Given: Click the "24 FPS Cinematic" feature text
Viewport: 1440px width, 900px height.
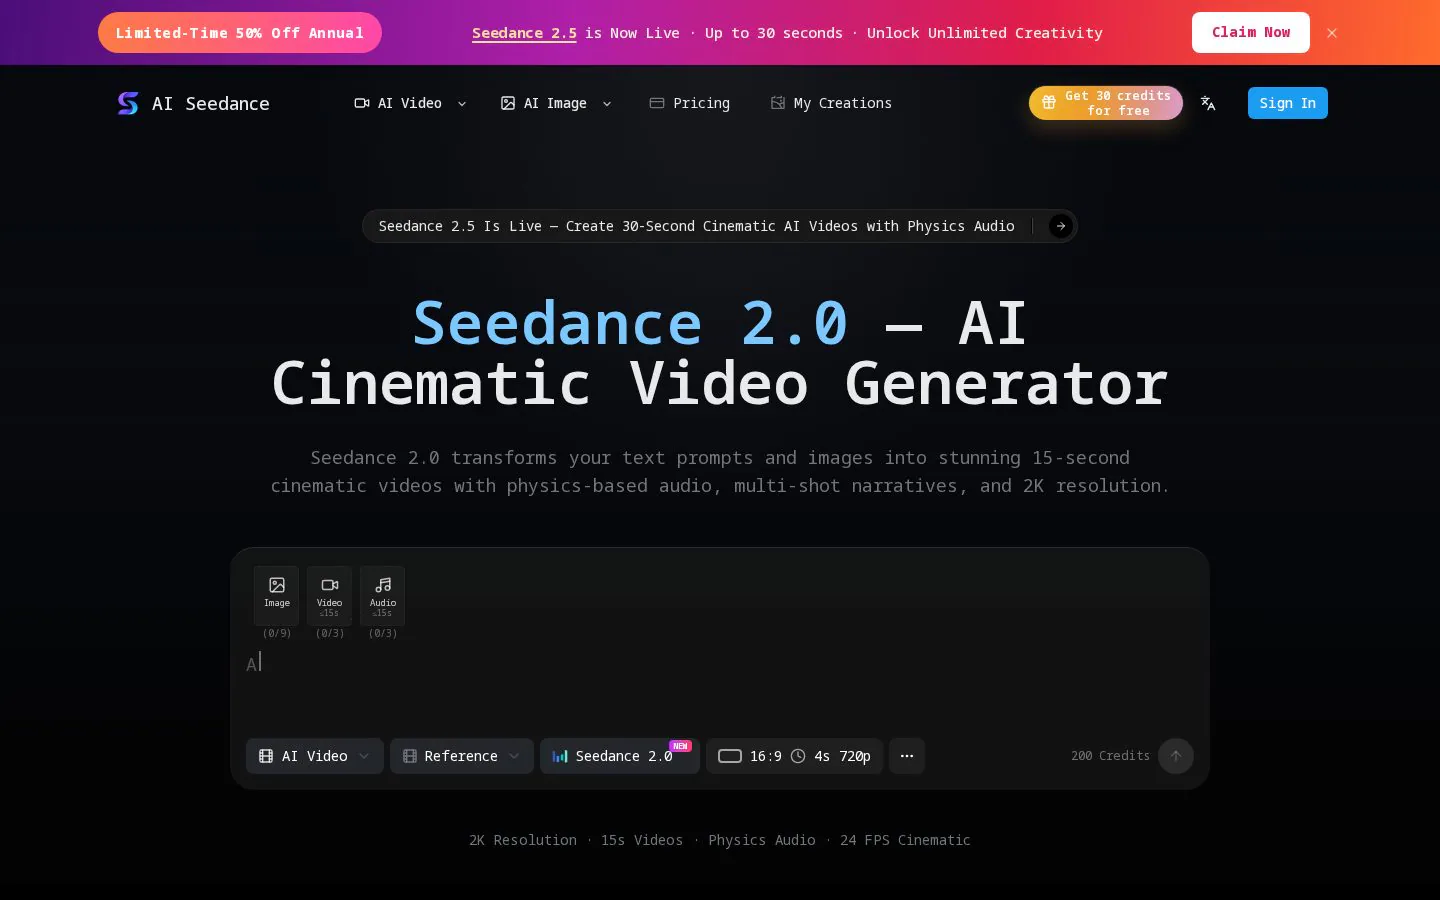Looking at the screenshot, I should pyautogui.click(x=905, y=840).
